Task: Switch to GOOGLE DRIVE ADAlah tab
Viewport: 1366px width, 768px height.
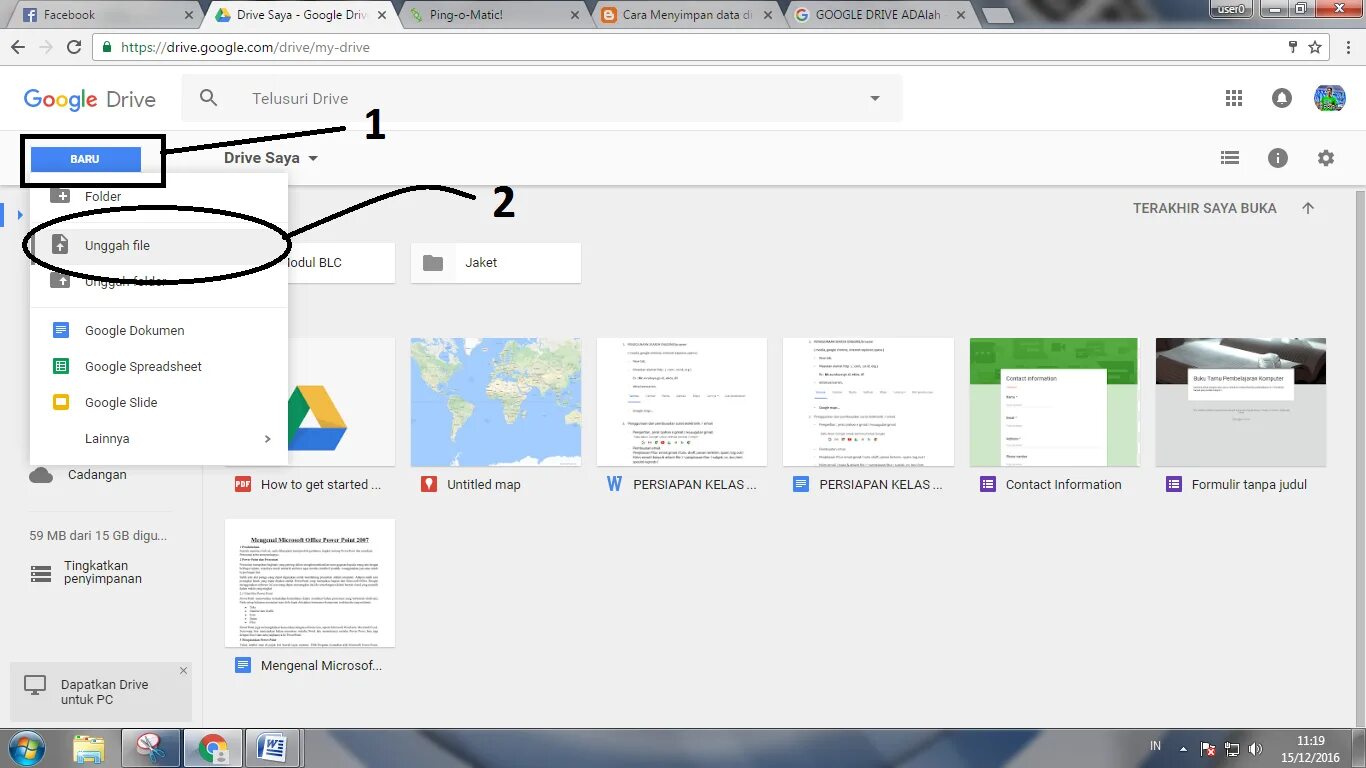Action: (880, 15)
